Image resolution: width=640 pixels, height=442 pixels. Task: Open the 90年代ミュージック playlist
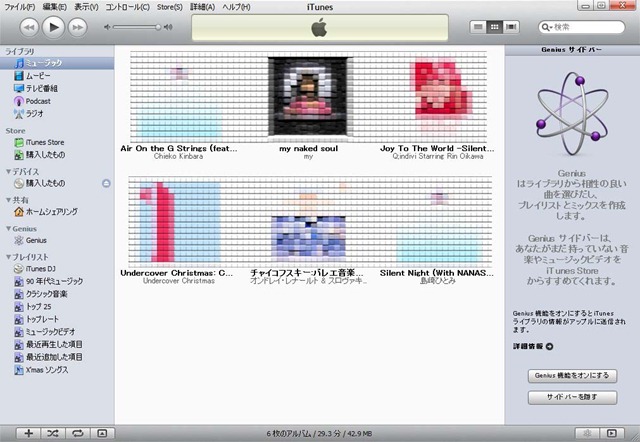57,282
